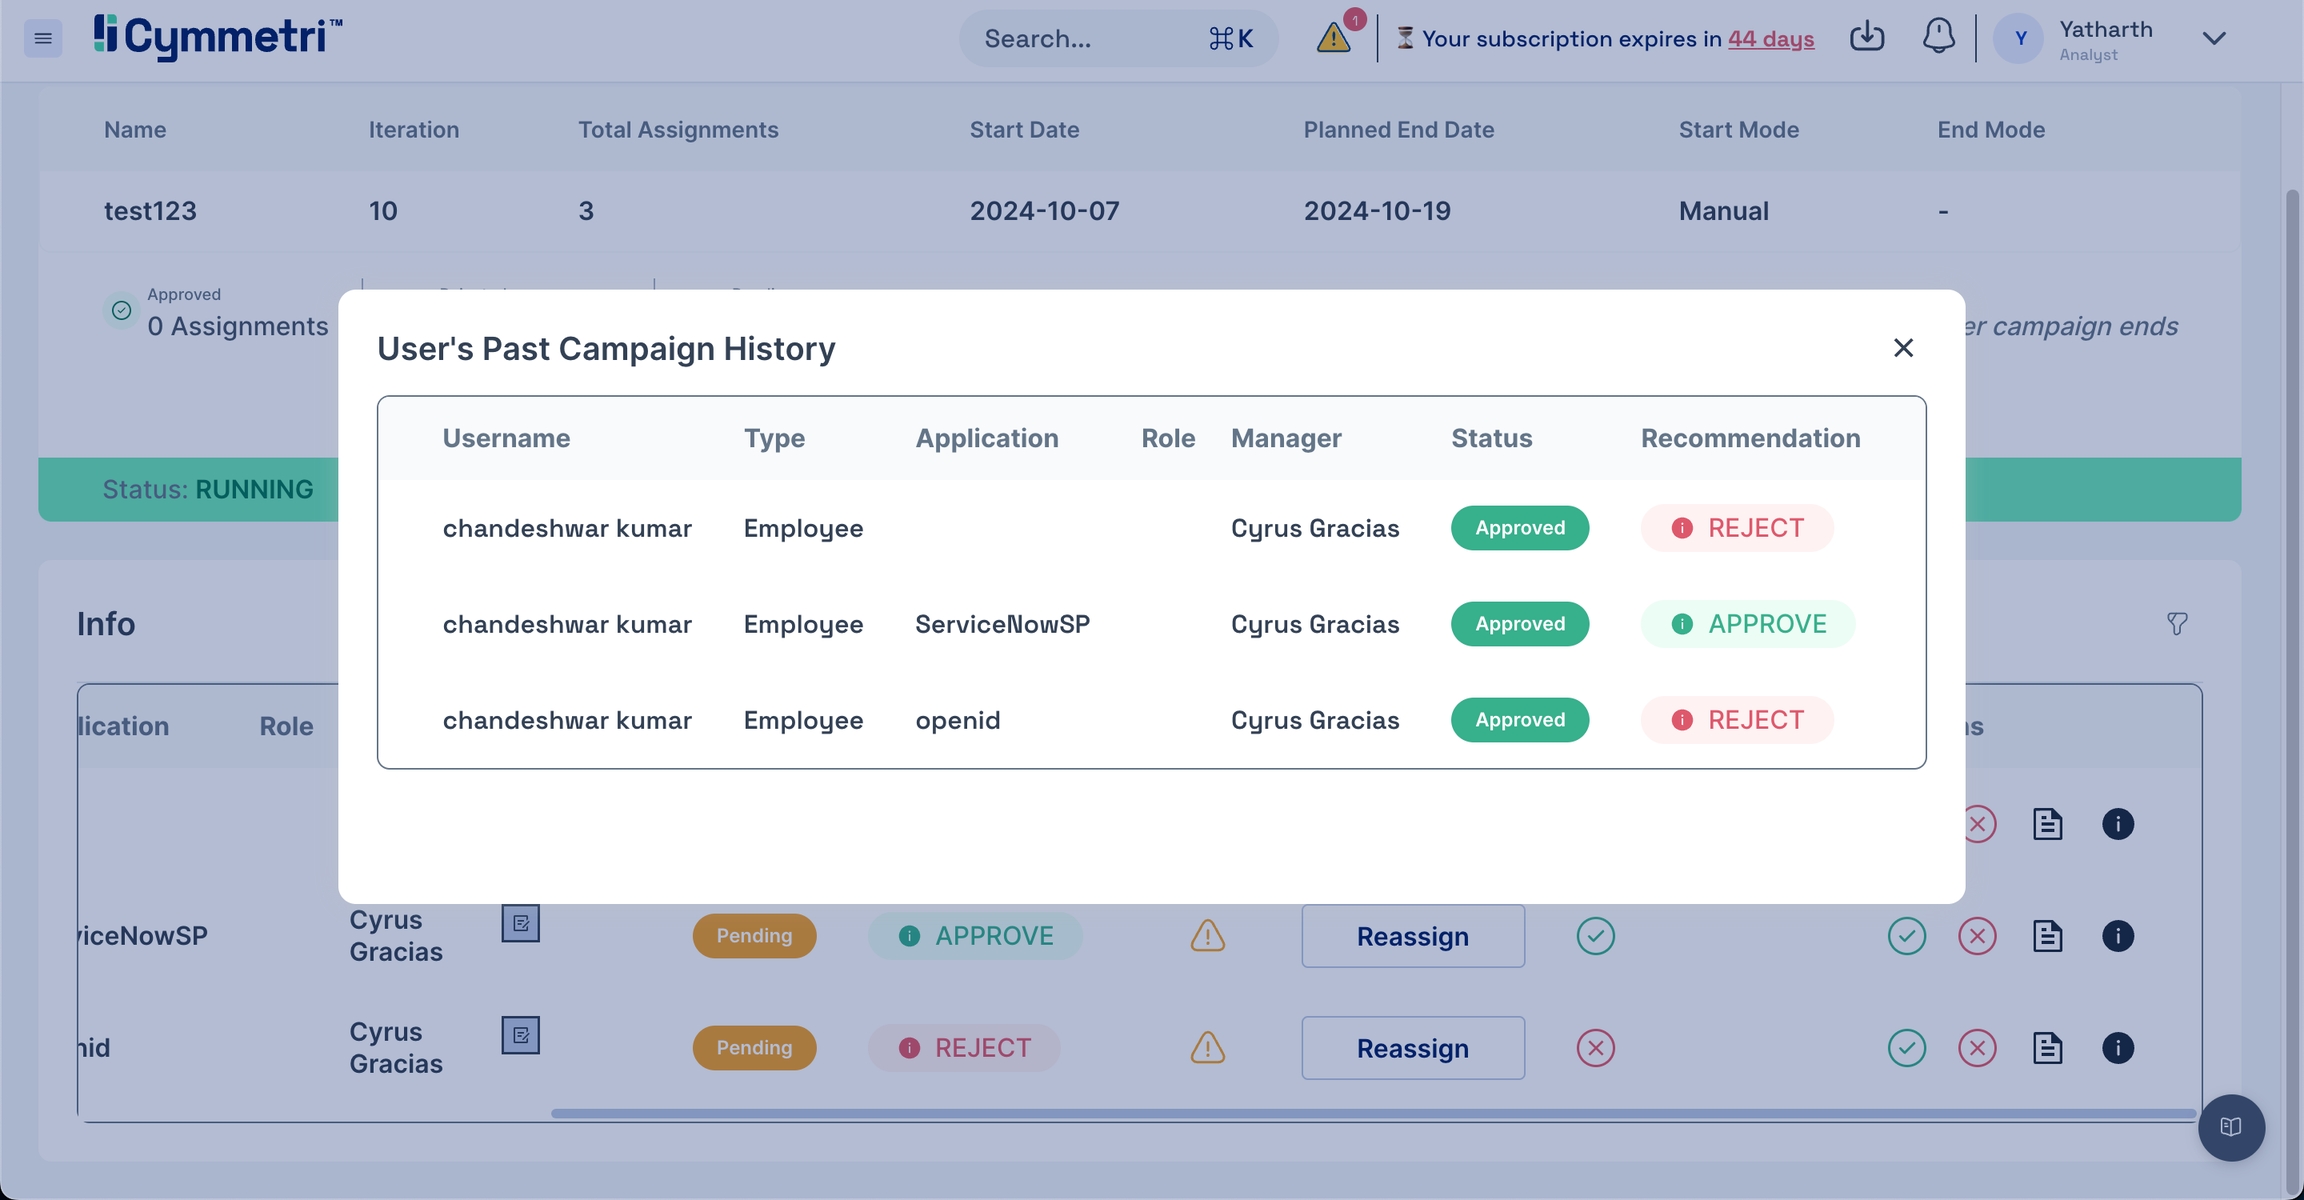The height and width of the screenshot is (1200, 2304).
Task: Click the help book icon at bottom right
Action: tap(2231, 1127)
